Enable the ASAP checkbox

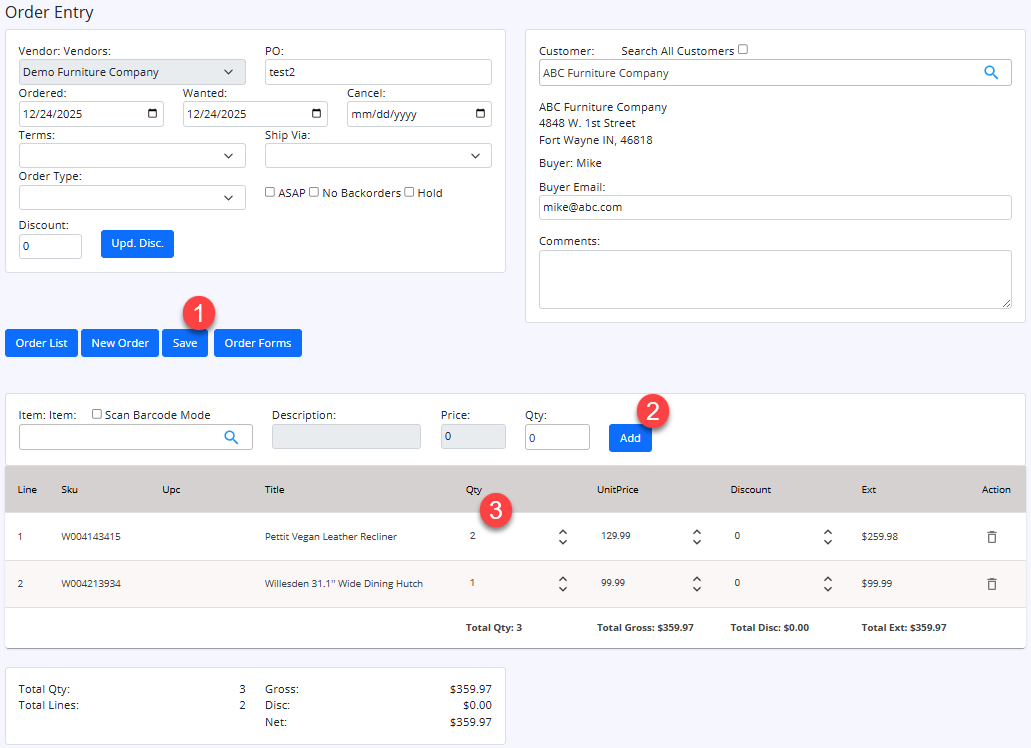270,192
